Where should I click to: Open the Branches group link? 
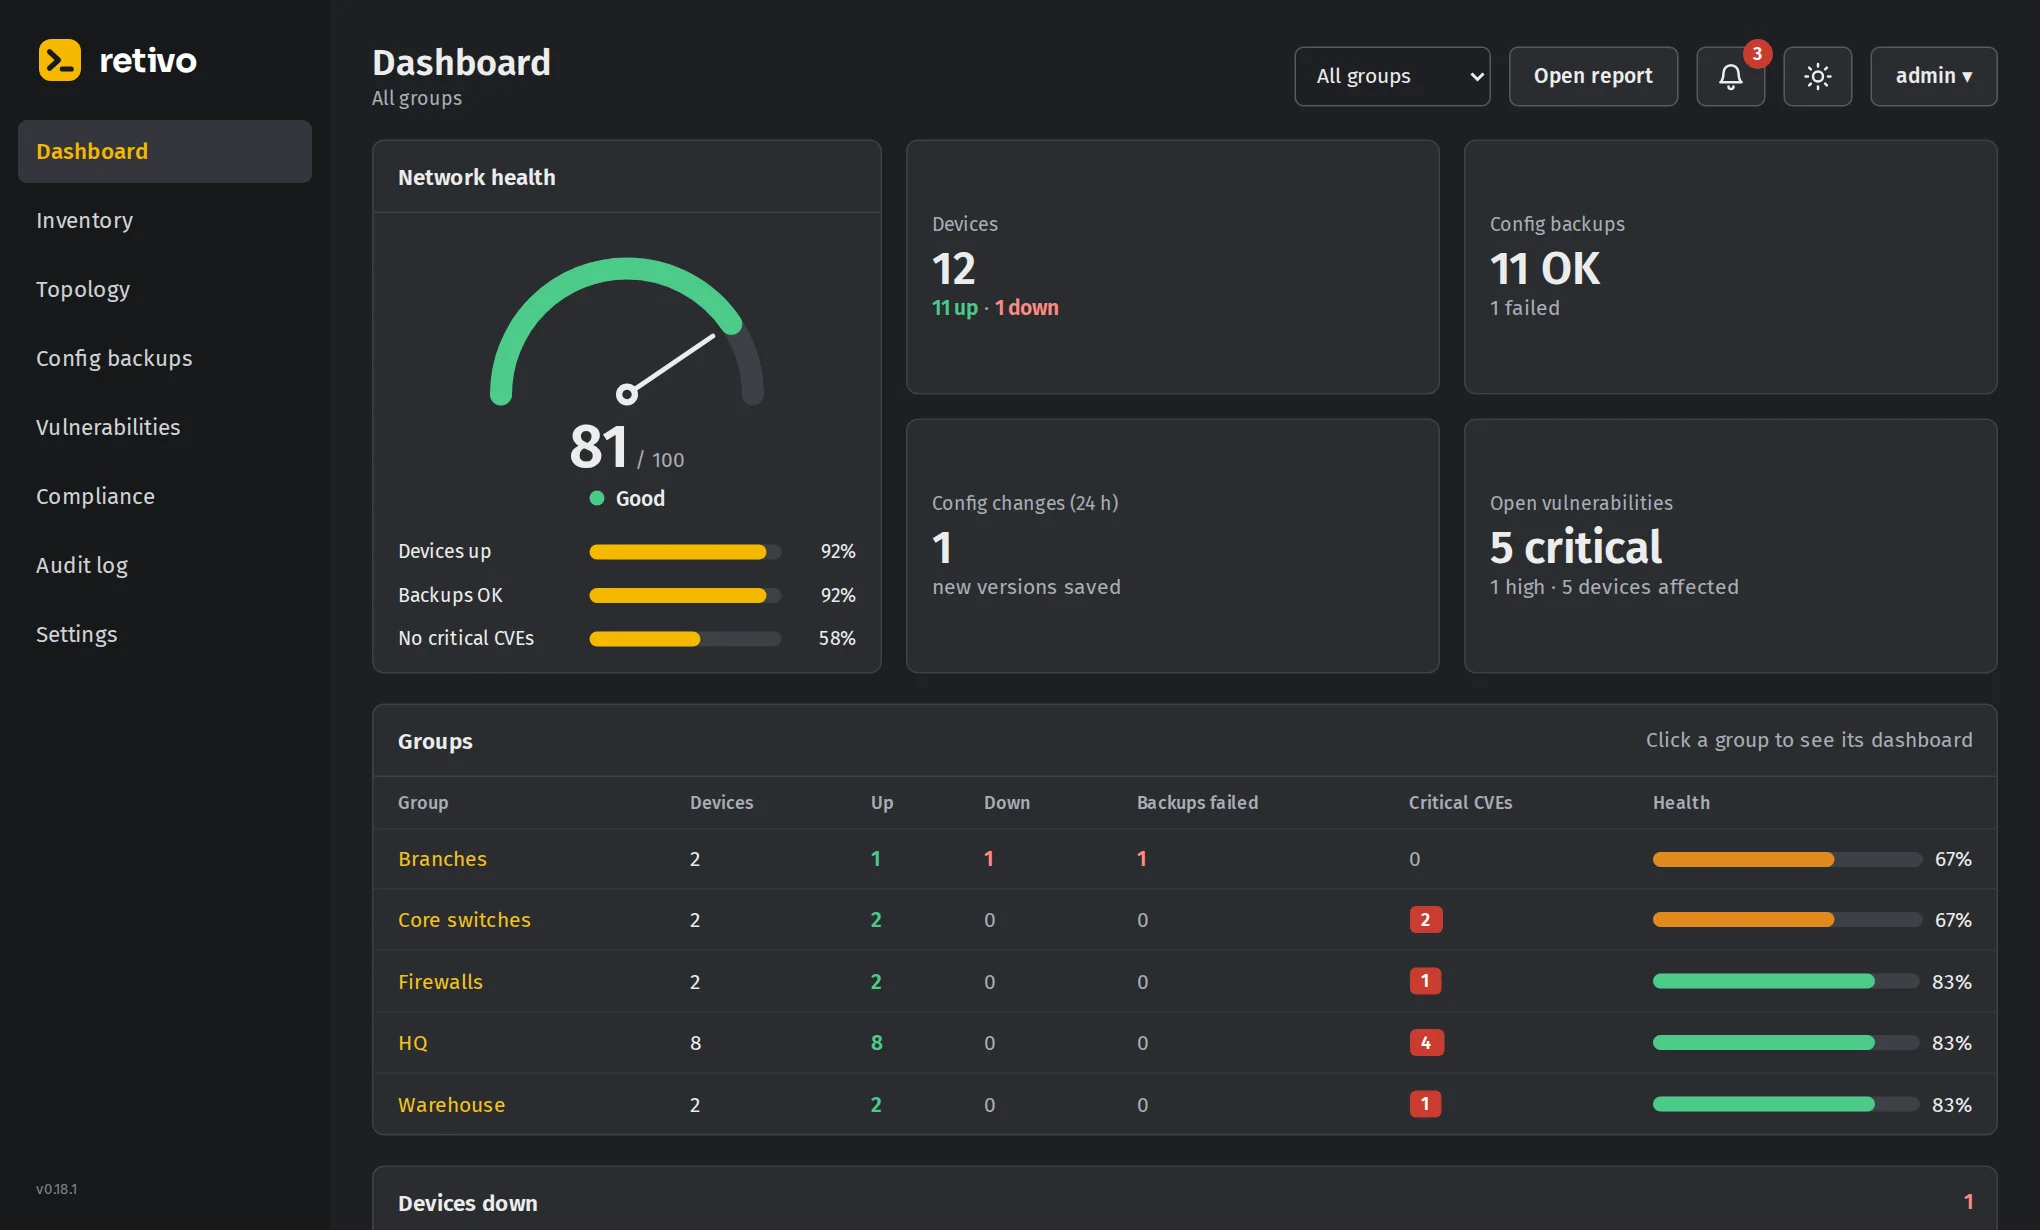(442, 859)
